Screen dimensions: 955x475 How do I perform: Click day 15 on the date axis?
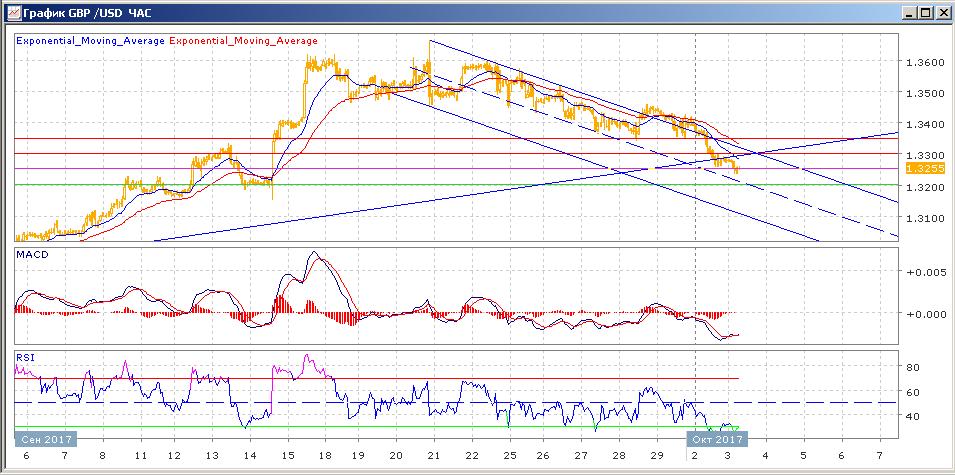pos(286,456)
